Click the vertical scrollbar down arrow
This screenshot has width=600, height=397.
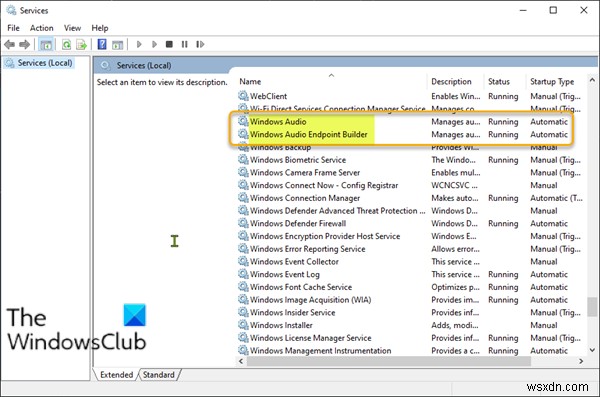click(x=592, y=350)
